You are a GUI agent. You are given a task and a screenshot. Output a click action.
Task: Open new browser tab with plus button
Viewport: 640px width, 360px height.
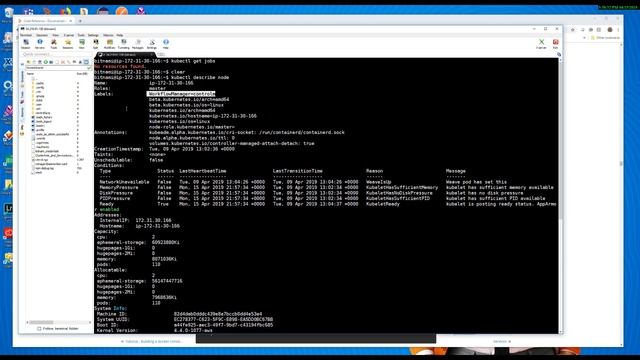click(80, 21)
